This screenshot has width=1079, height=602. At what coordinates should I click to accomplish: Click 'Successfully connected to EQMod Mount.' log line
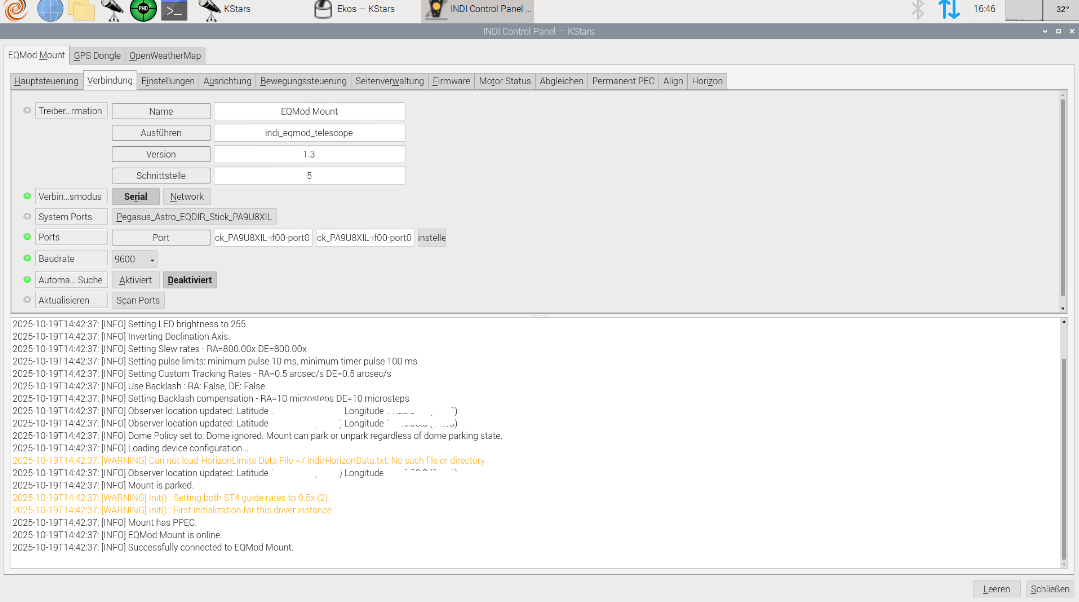[153, 547]
